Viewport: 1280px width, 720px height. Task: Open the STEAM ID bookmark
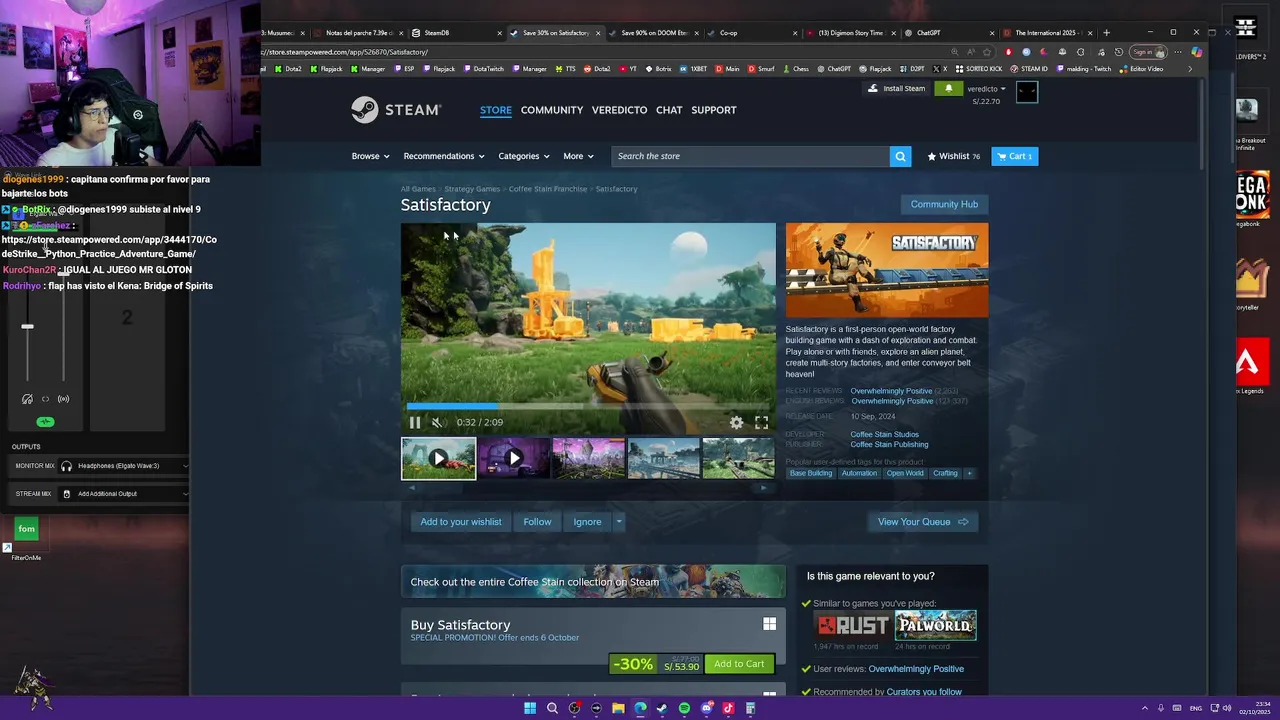click(x=1029, y=69)
